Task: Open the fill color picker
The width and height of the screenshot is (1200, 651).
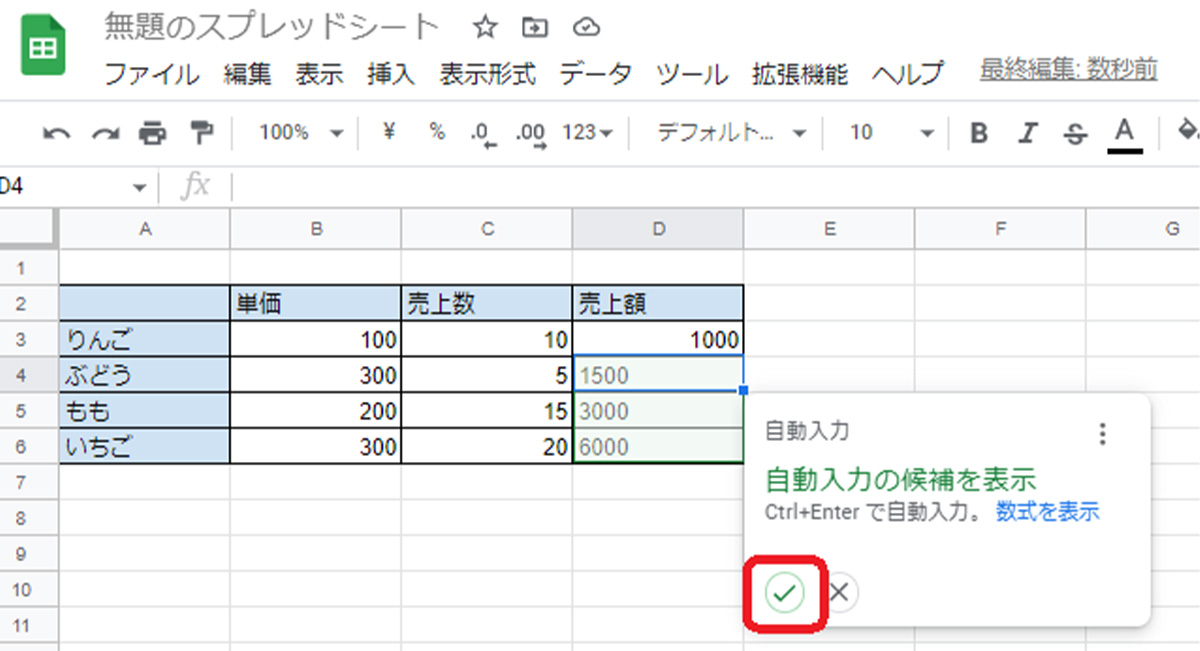Action: click(1189, 131)
